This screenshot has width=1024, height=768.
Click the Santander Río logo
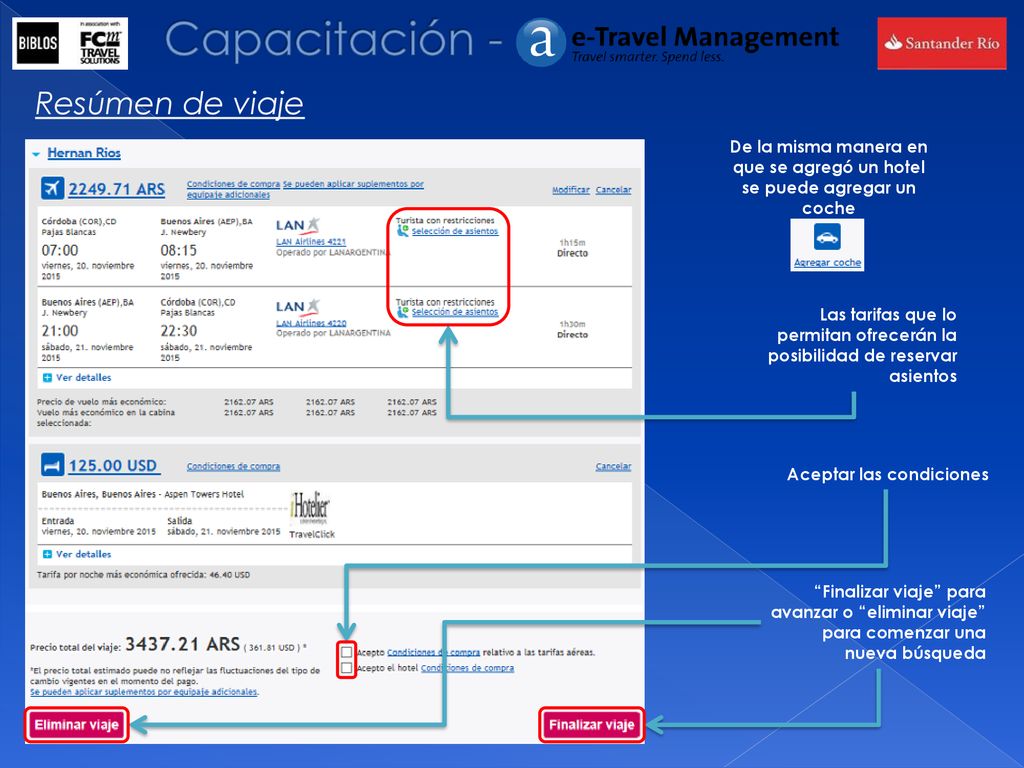pyautogui.click(x=942, y=43)
